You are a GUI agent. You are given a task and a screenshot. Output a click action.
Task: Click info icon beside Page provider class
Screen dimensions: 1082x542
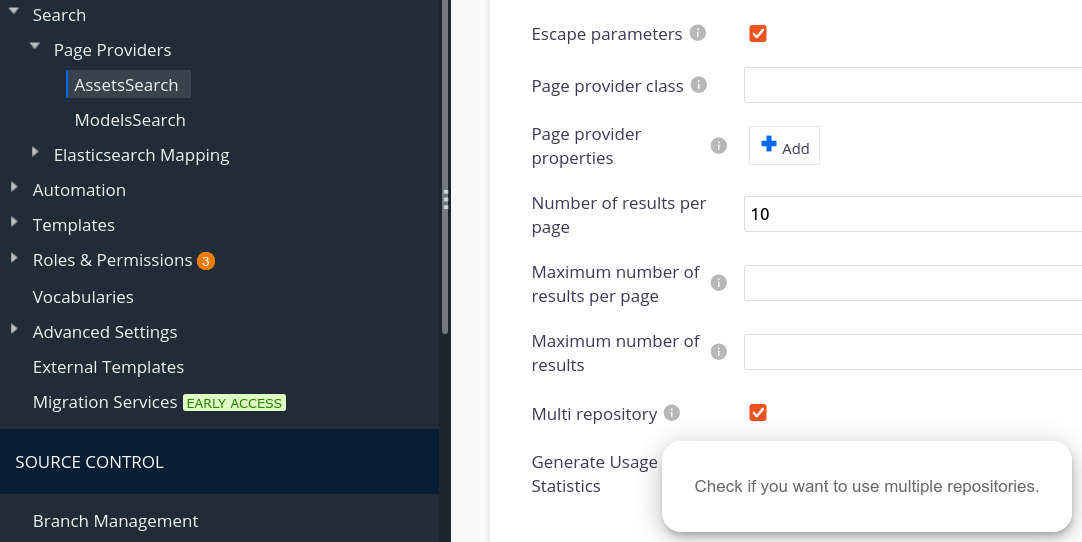699,85
